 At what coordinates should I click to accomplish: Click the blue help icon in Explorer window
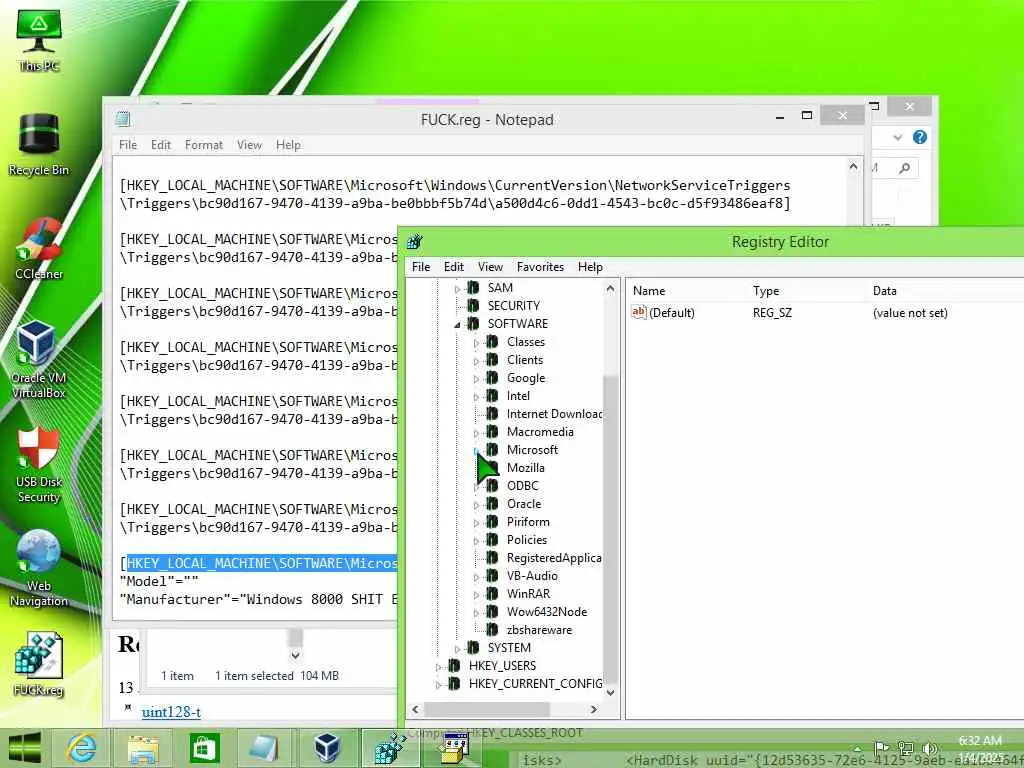coord(920,137)
